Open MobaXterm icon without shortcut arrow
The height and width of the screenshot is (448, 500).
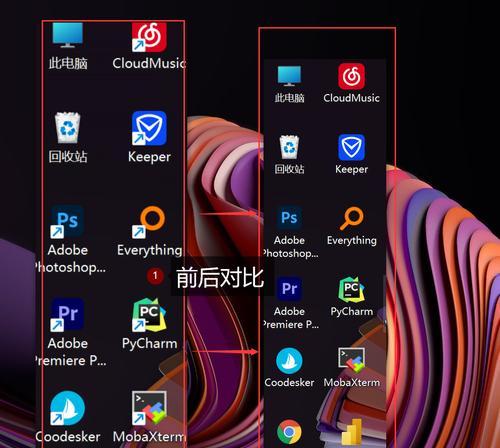[x=351, y=360]
